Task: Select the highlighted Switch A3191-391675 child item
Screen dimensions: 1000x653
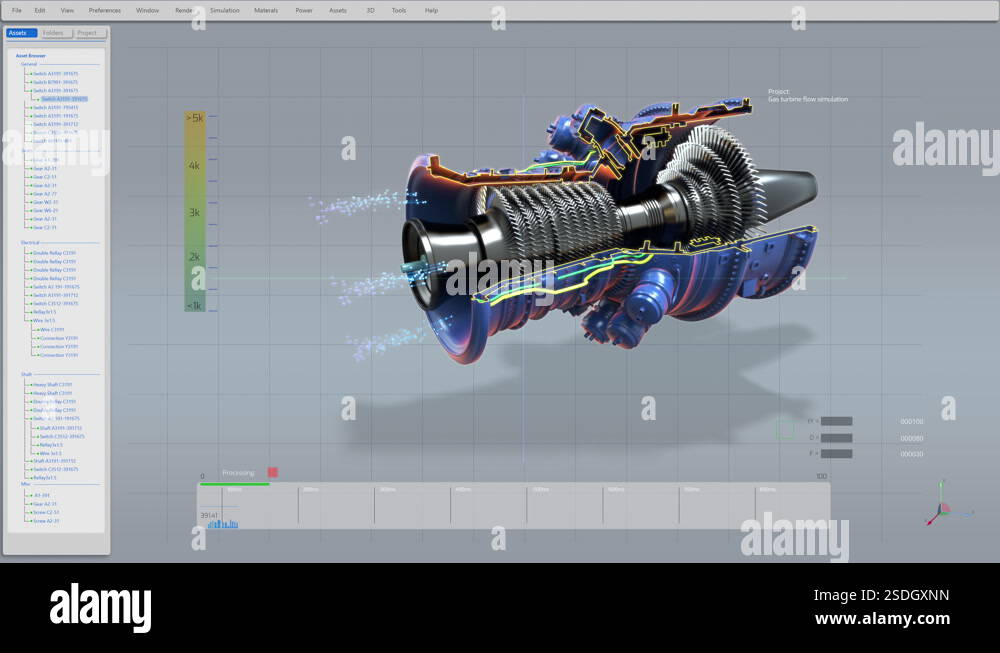Action: click(64, 99)
